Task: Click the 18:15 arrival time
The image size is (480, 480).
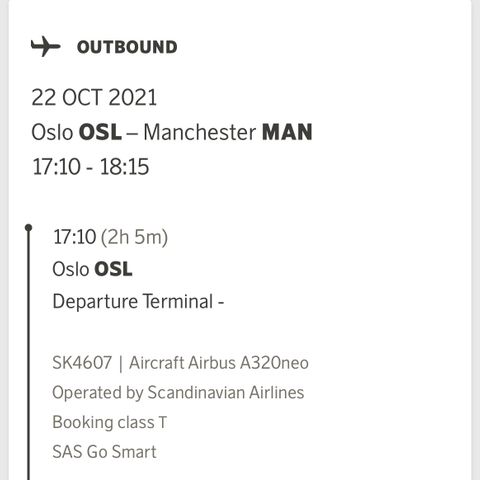Action: [x=124, y=167]
